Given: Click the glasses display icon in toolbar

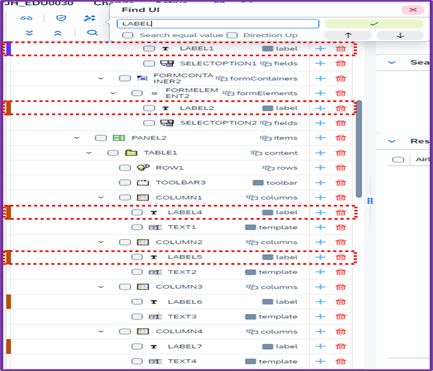Looking at the screenshot, I should tap(26, 18).
